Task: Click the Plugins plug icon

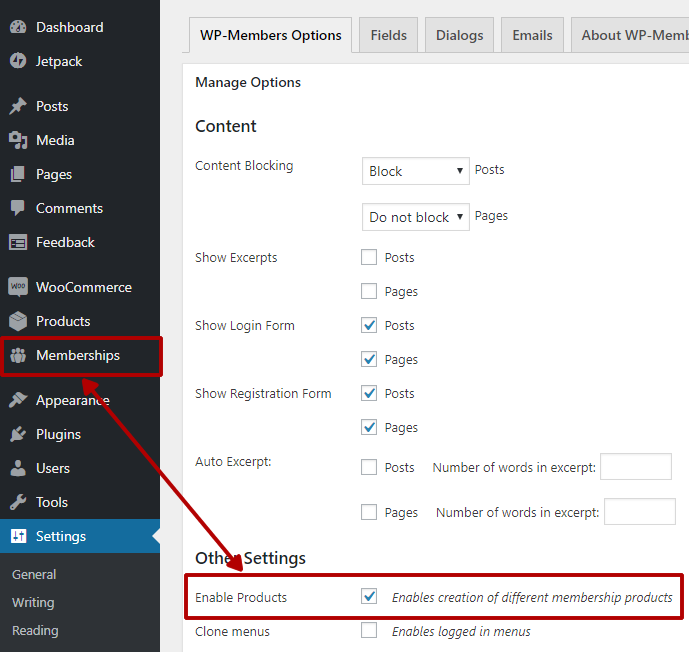Action: 18,434
